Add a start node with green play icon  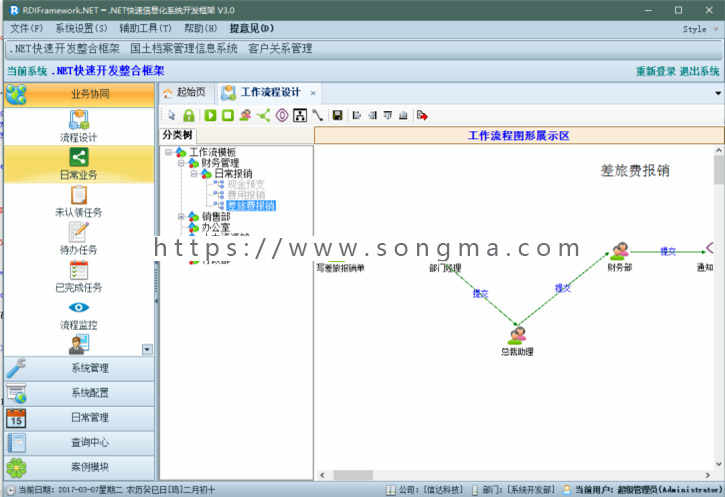(x=210, y=115)
